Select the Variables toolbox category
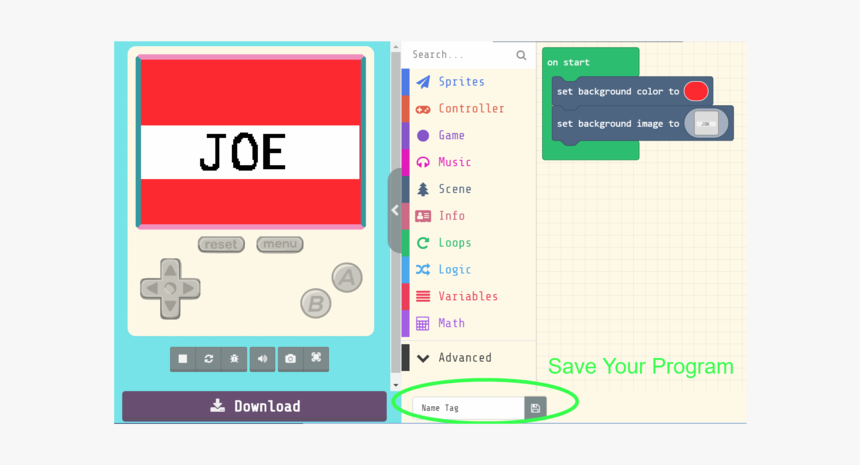Viewport: 860px width, 465px height. pyautogui.click(x=468, y=297)
